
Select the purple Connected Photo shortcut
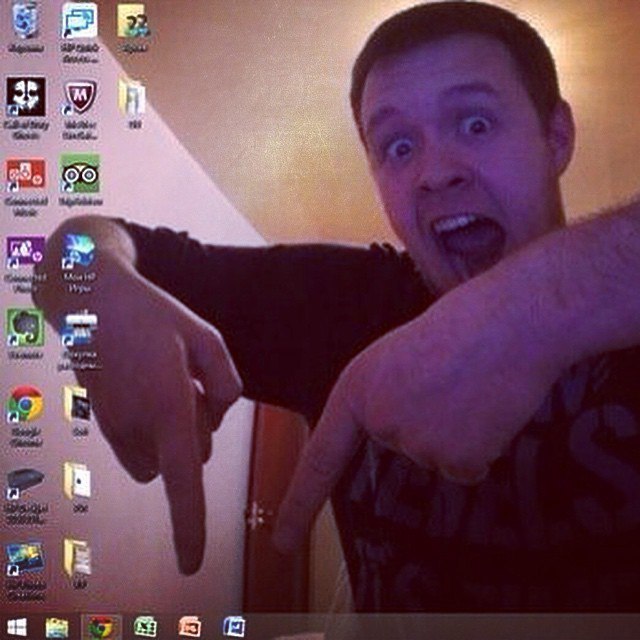(x=25, y=251)
